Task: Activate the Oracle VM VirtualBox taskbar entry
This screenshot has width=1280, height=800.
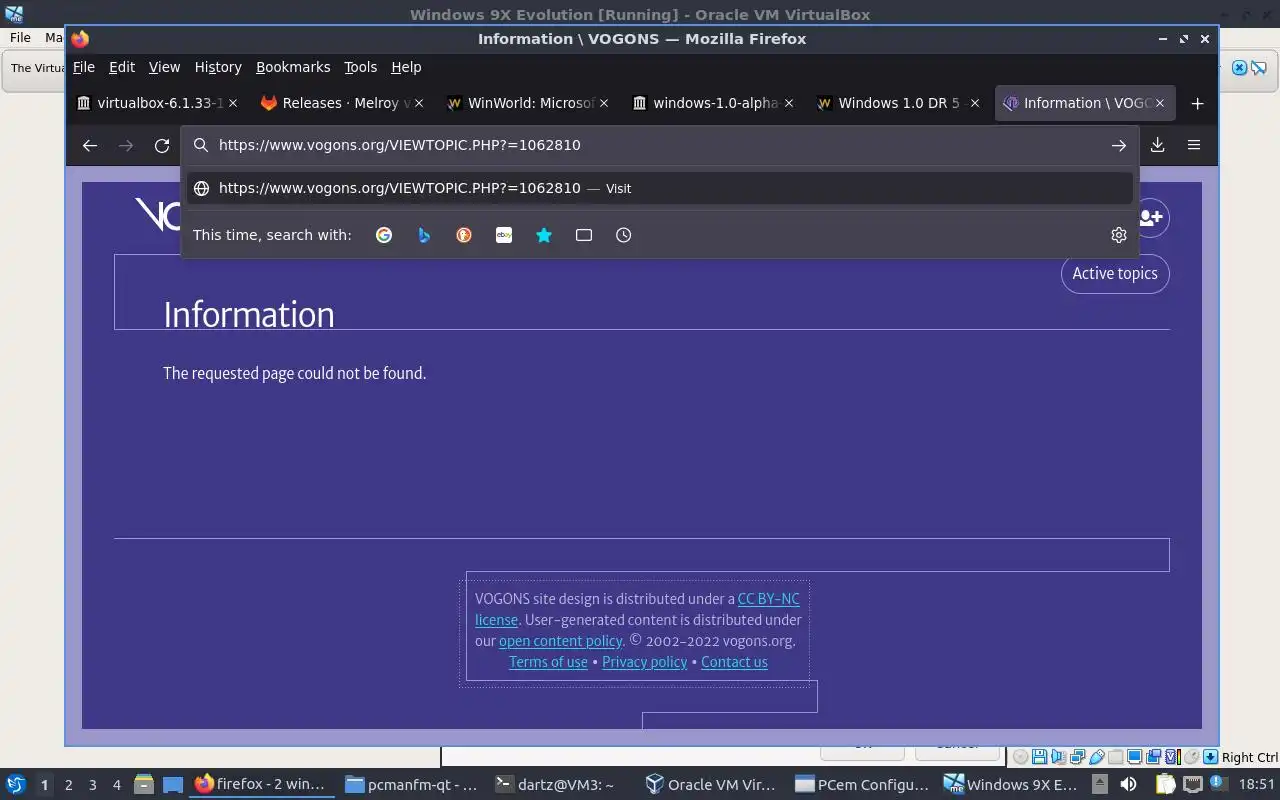Action: coord(711,784)
